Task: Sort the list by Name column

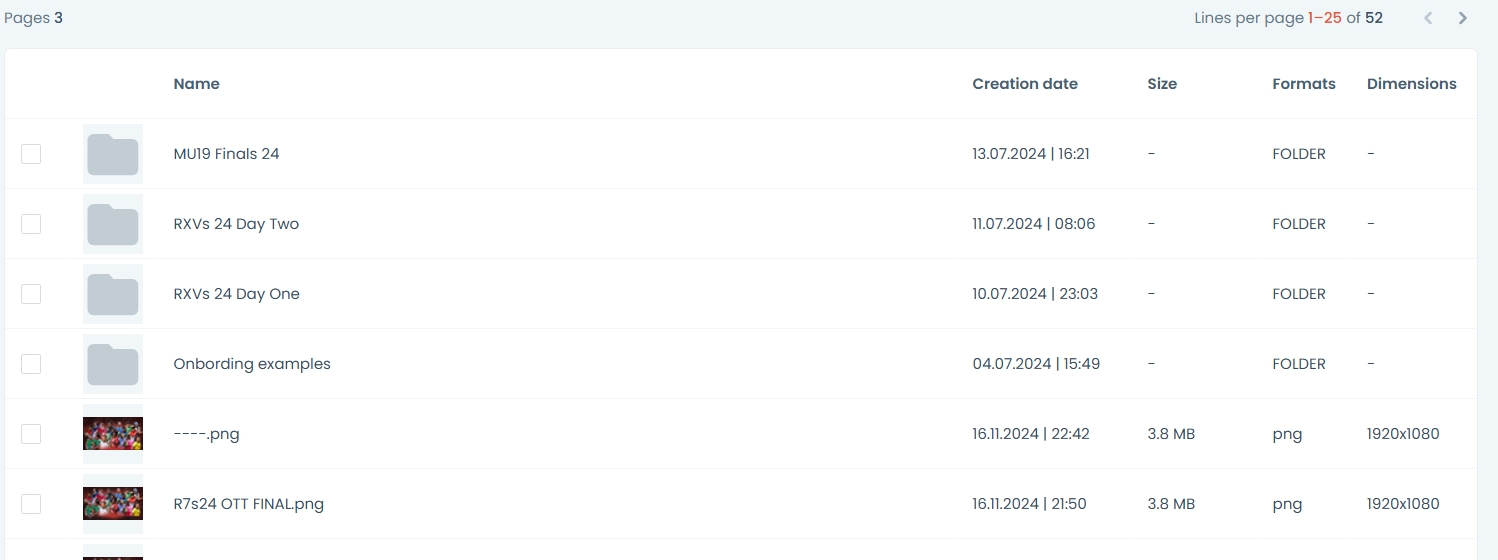Action: [196, 84]
